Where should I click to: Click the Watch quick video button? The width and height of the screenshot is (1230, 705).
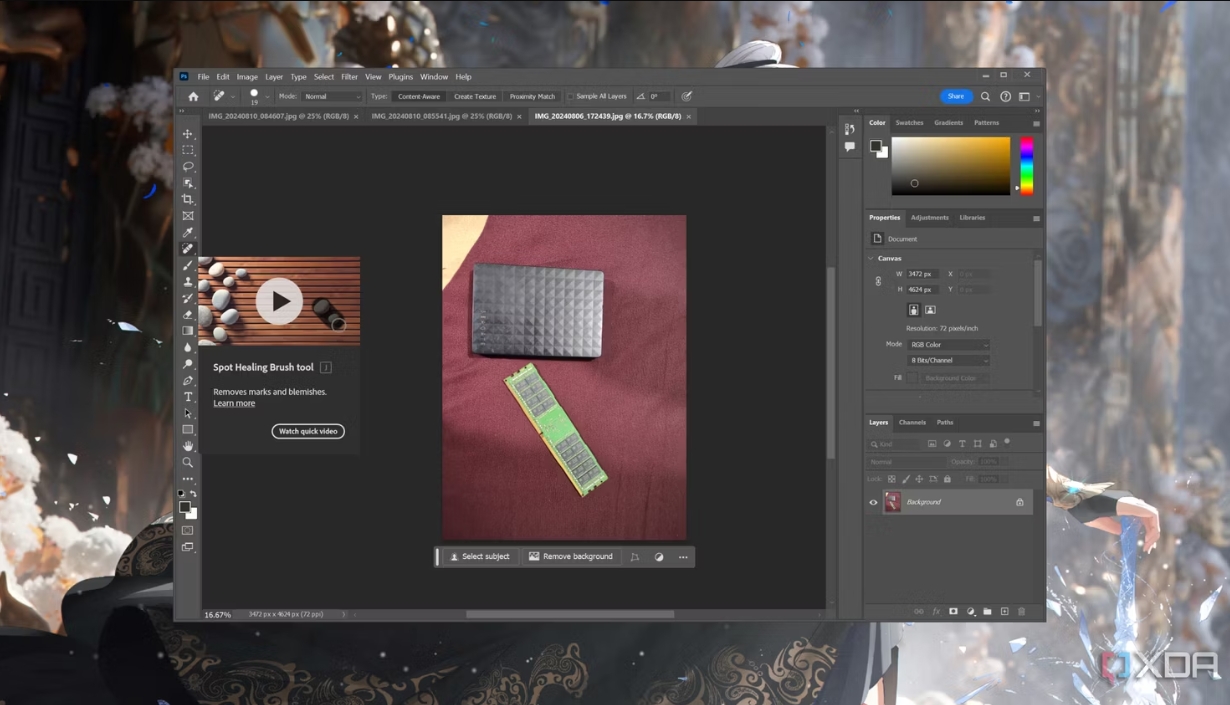308,431
